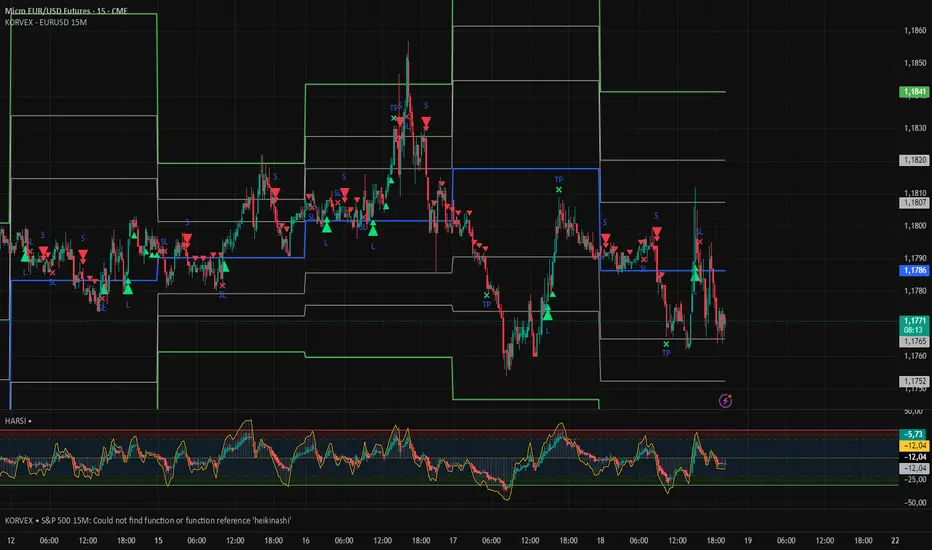Click the HARSI indicator label
The image size is (932, 550).
pos(17,420)
